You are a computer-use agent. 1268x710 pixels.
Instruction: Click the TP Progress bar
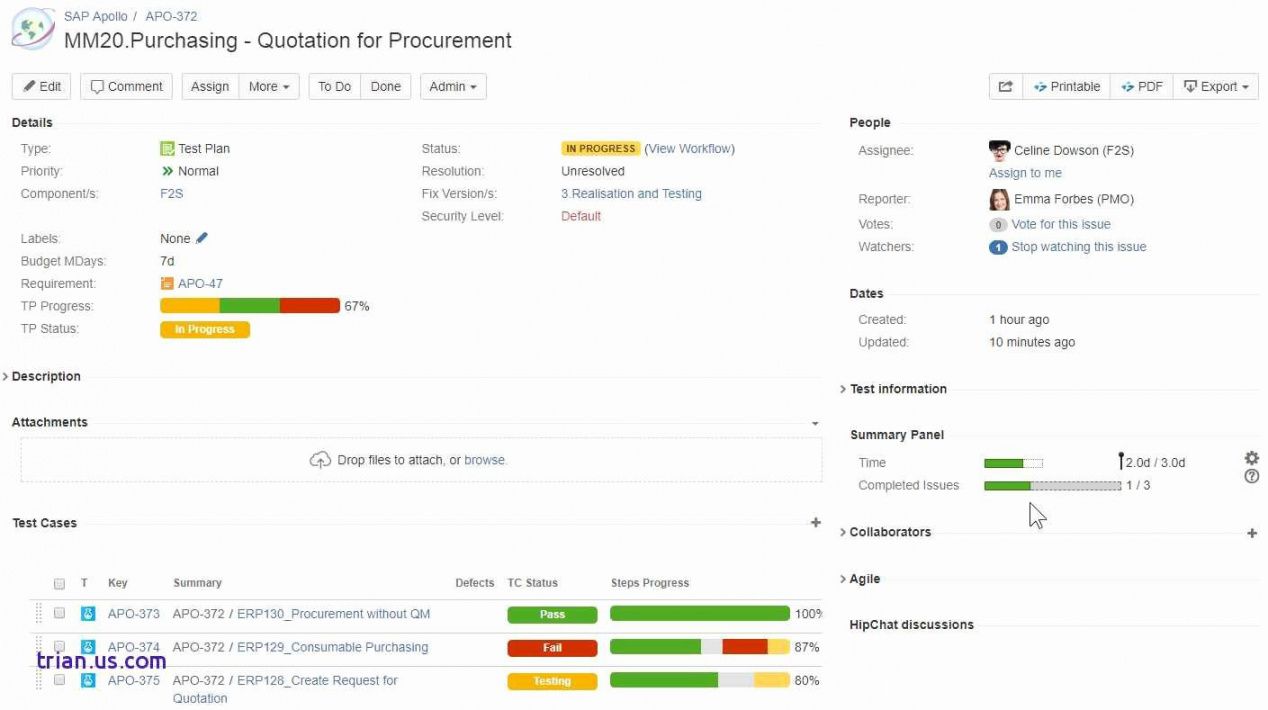(250, 306)
